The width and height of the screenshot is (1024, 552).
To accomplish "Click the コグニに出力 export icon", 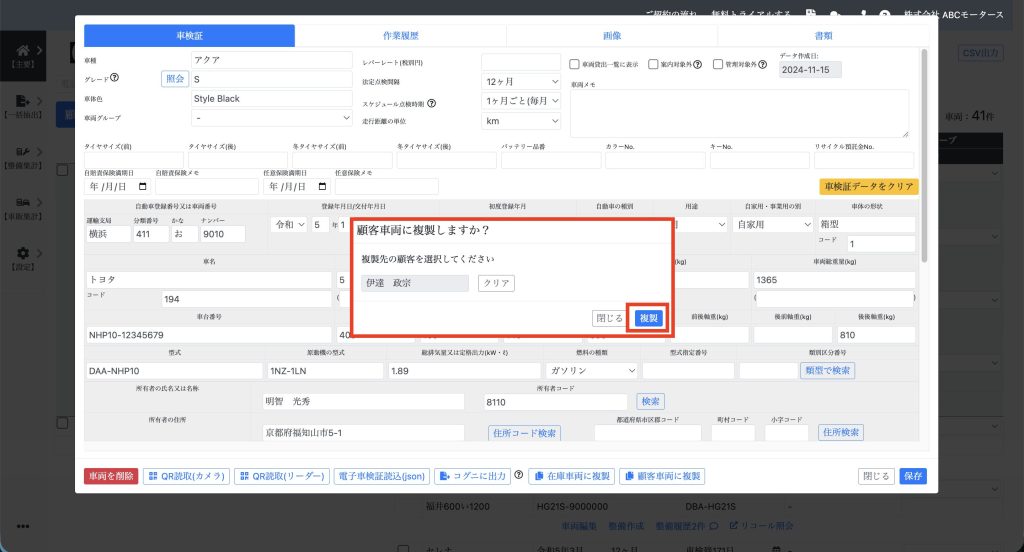I will coord(445,477).
